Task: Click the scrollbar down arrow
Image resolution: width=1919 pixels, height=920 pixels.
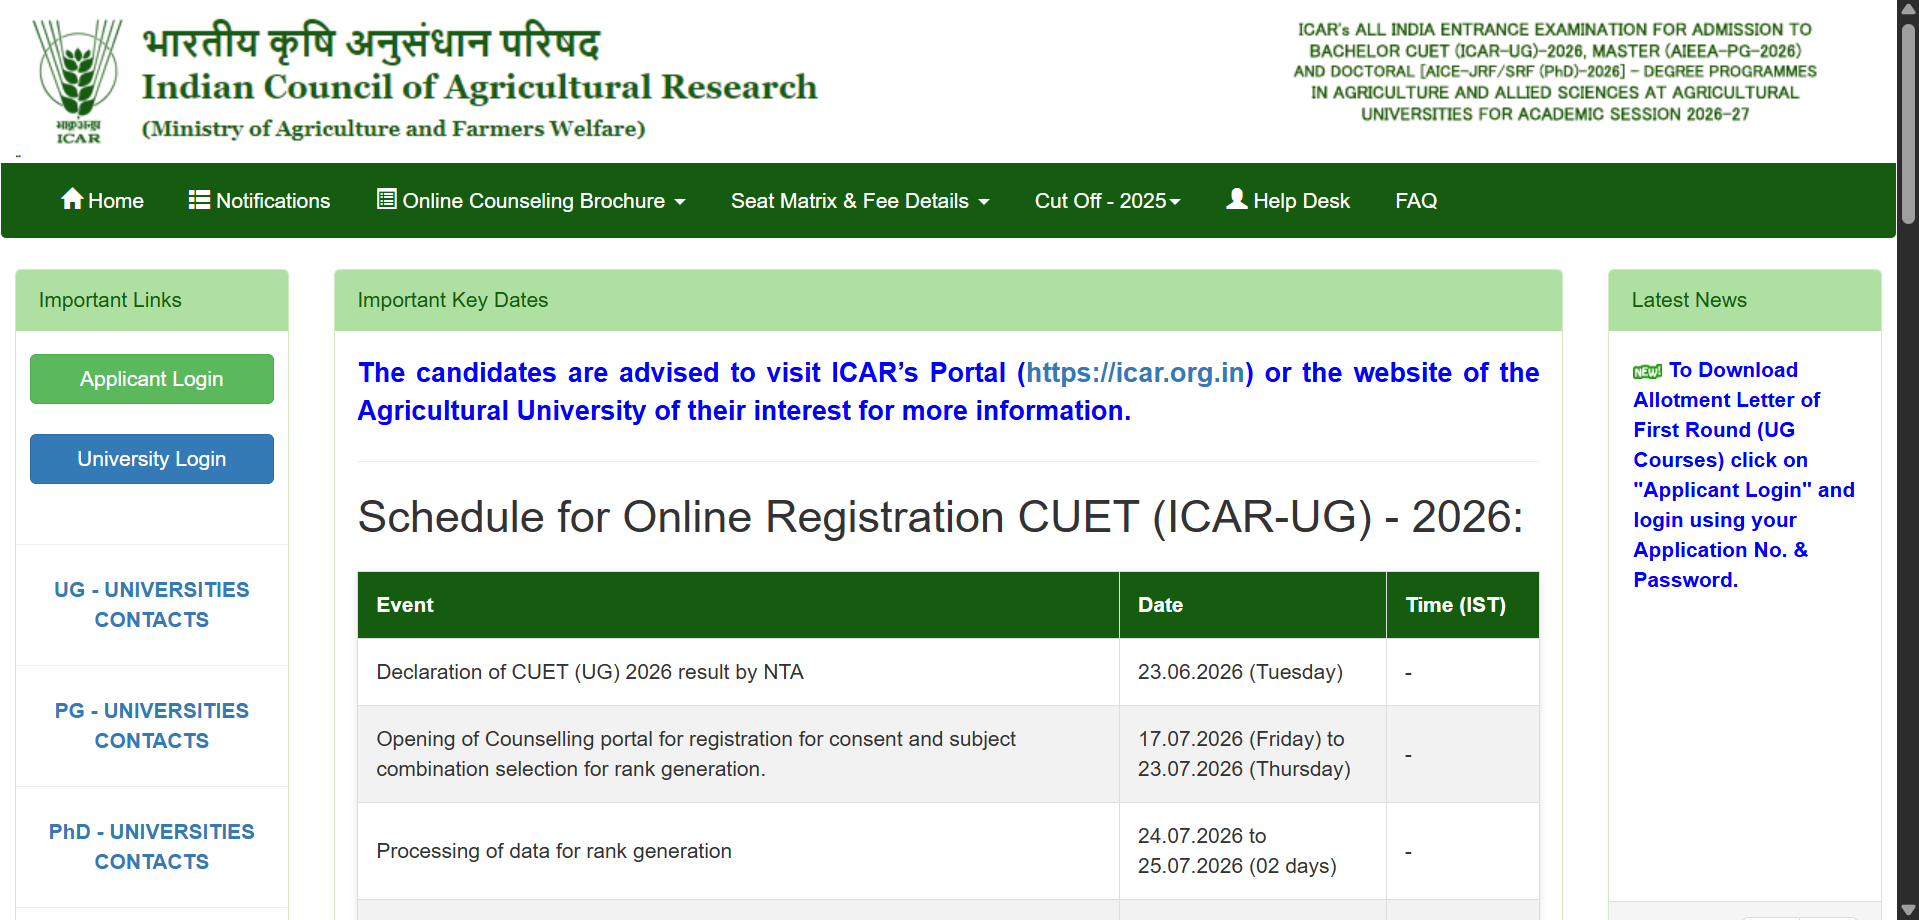Action: (1908, 910)
